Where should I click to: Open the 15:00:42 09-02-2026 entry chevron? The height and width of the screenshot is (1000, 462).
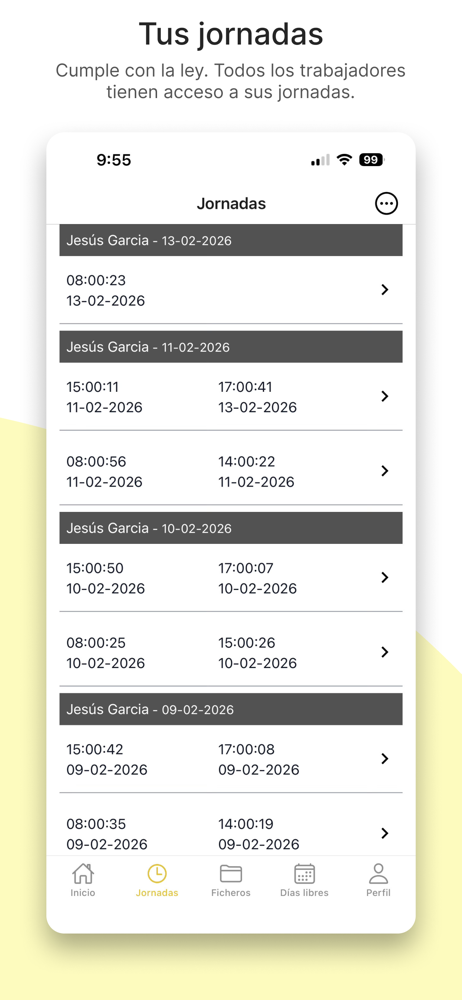click(385, 758)
